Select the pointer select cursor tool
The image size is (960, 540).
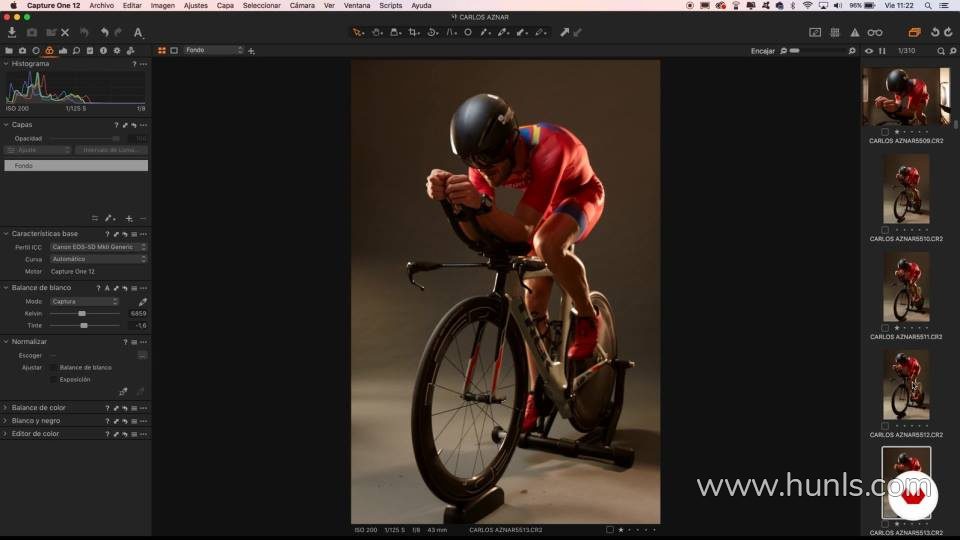coord(358,32)
